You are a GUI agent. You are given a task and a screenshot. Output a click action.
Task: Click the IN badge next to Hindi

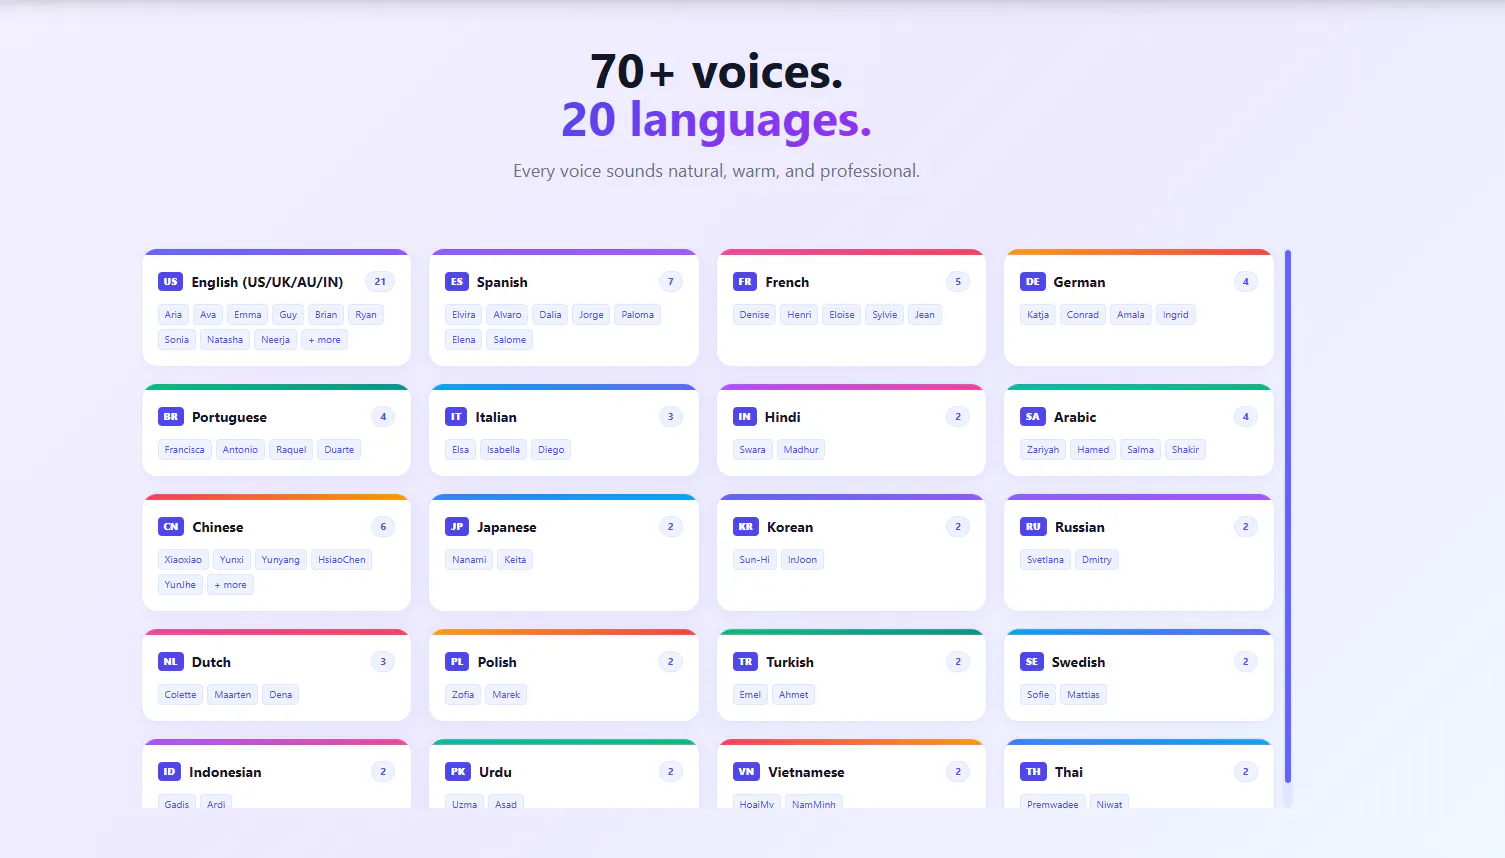click(x=744, y=417)
